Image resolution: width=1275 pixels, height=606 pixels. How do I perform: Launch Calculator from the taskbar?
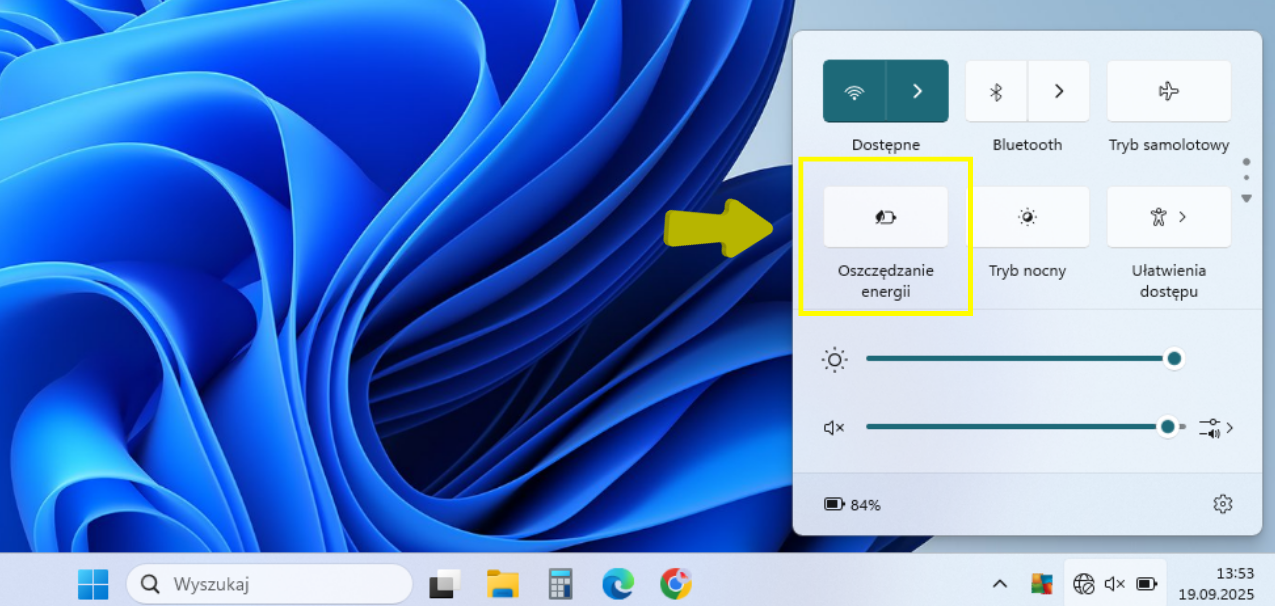(x=560, y=583)
